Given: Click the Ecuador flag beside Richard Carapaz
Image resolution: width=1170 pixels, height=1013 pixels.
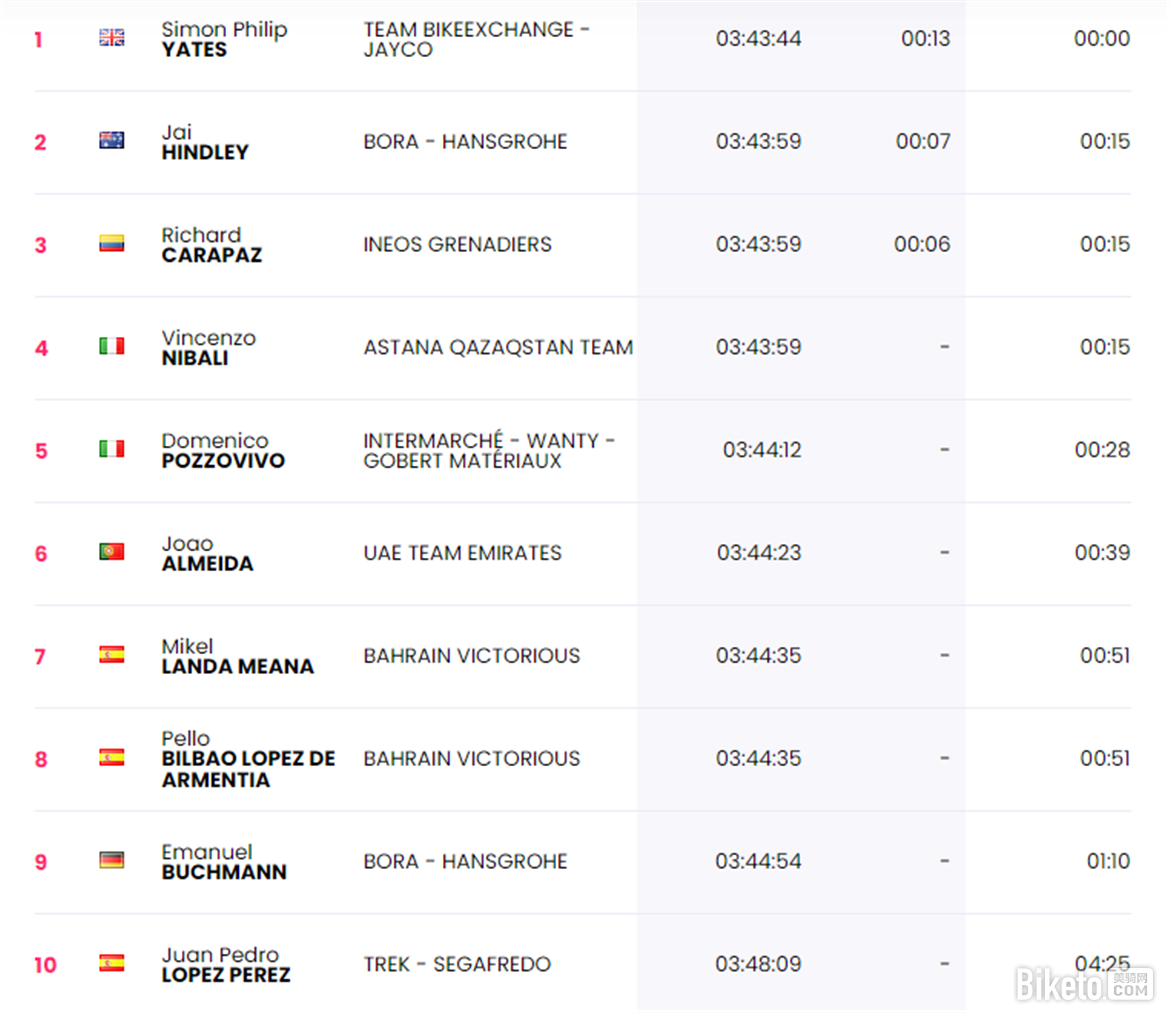Looking at the screenshot, I should pos(111,244).
